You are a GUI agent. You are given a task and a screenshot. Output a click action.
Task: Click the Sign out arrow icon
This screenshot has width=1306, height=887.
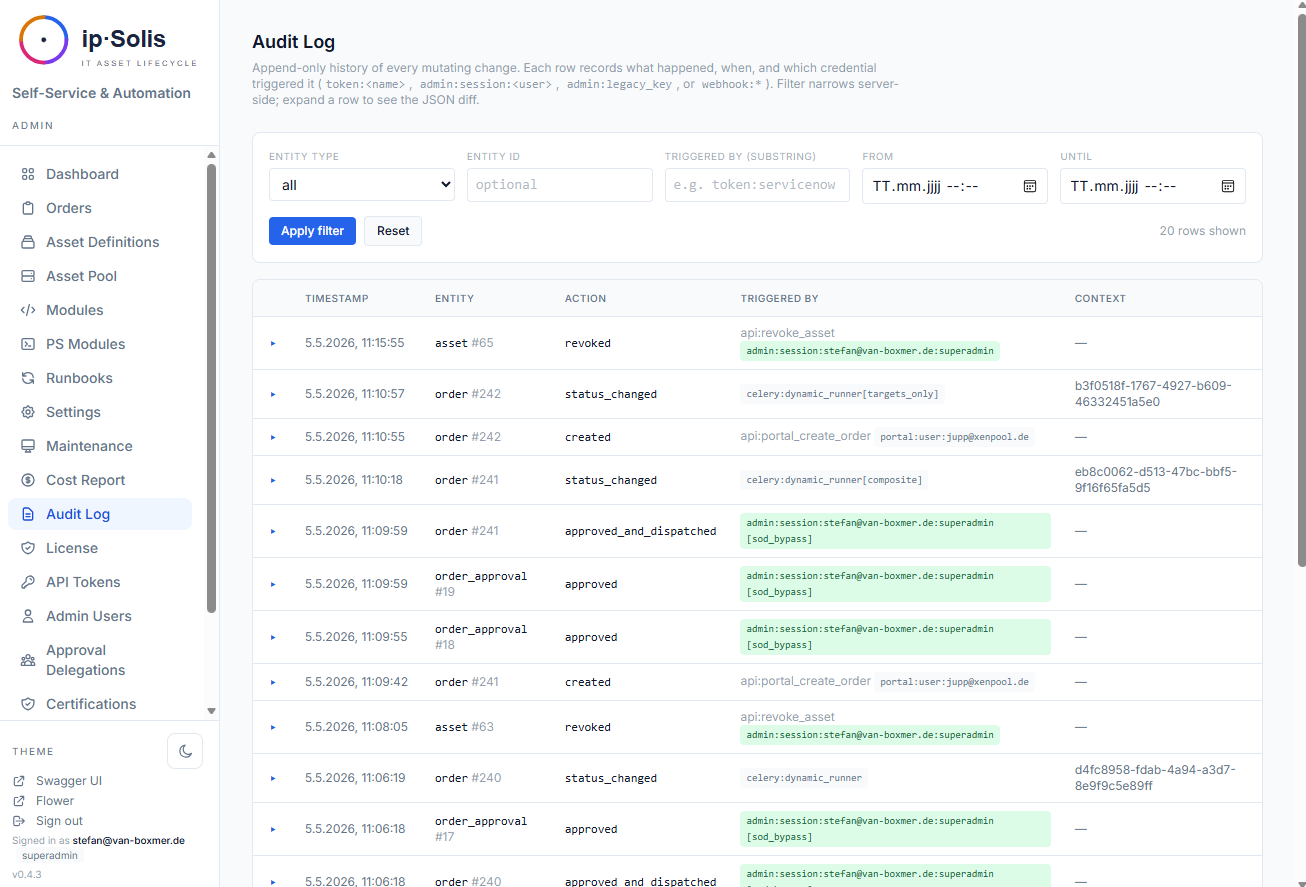19,821
